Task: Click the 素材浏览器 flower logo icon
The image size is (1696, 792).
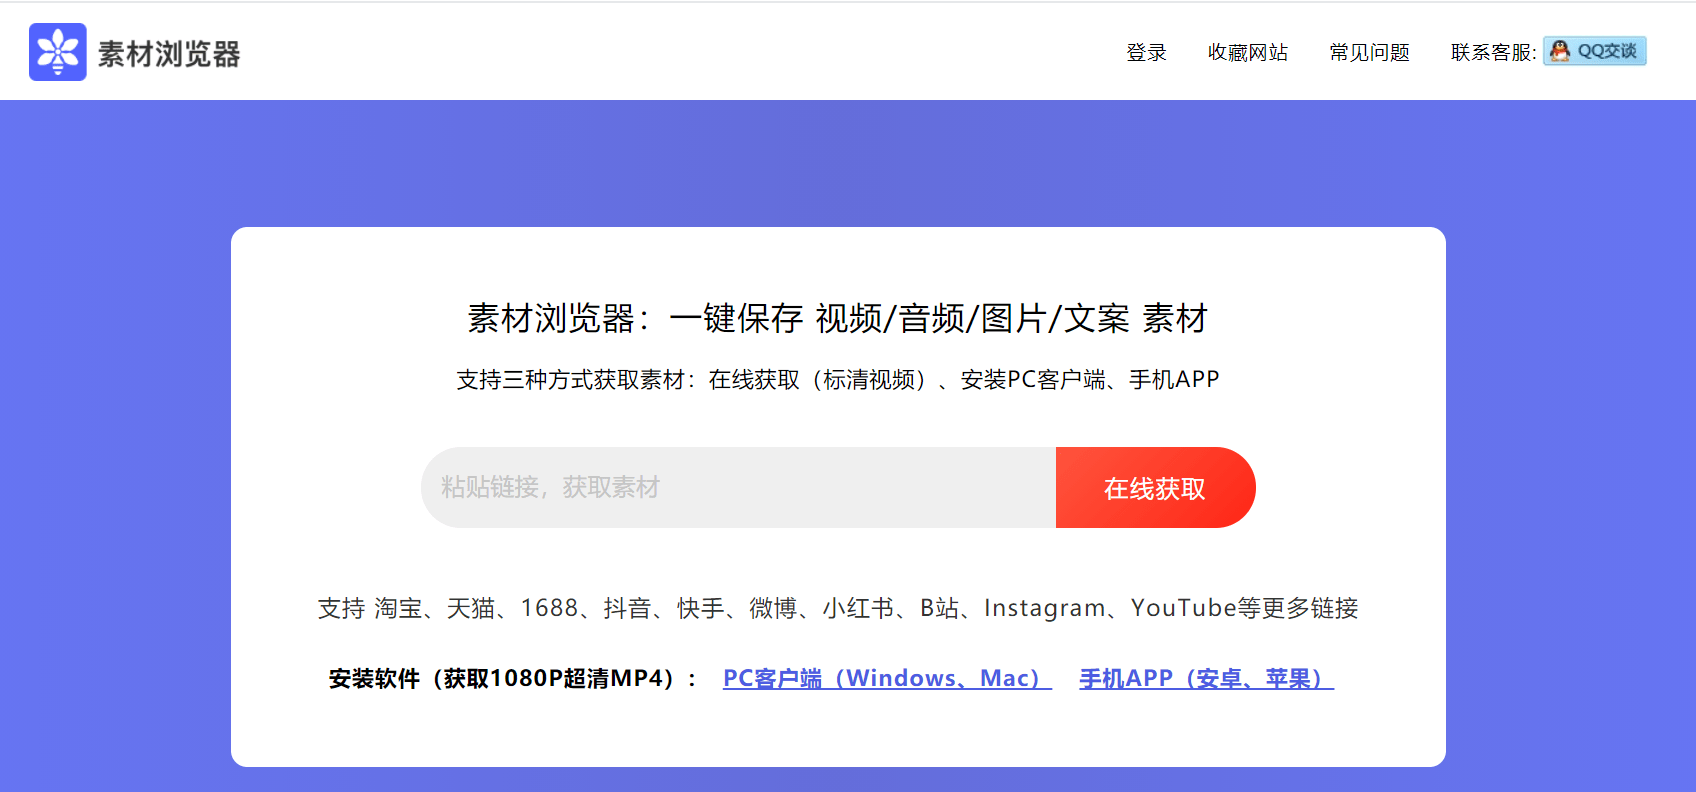Action: pyautogui.click(x=58, y=52)
